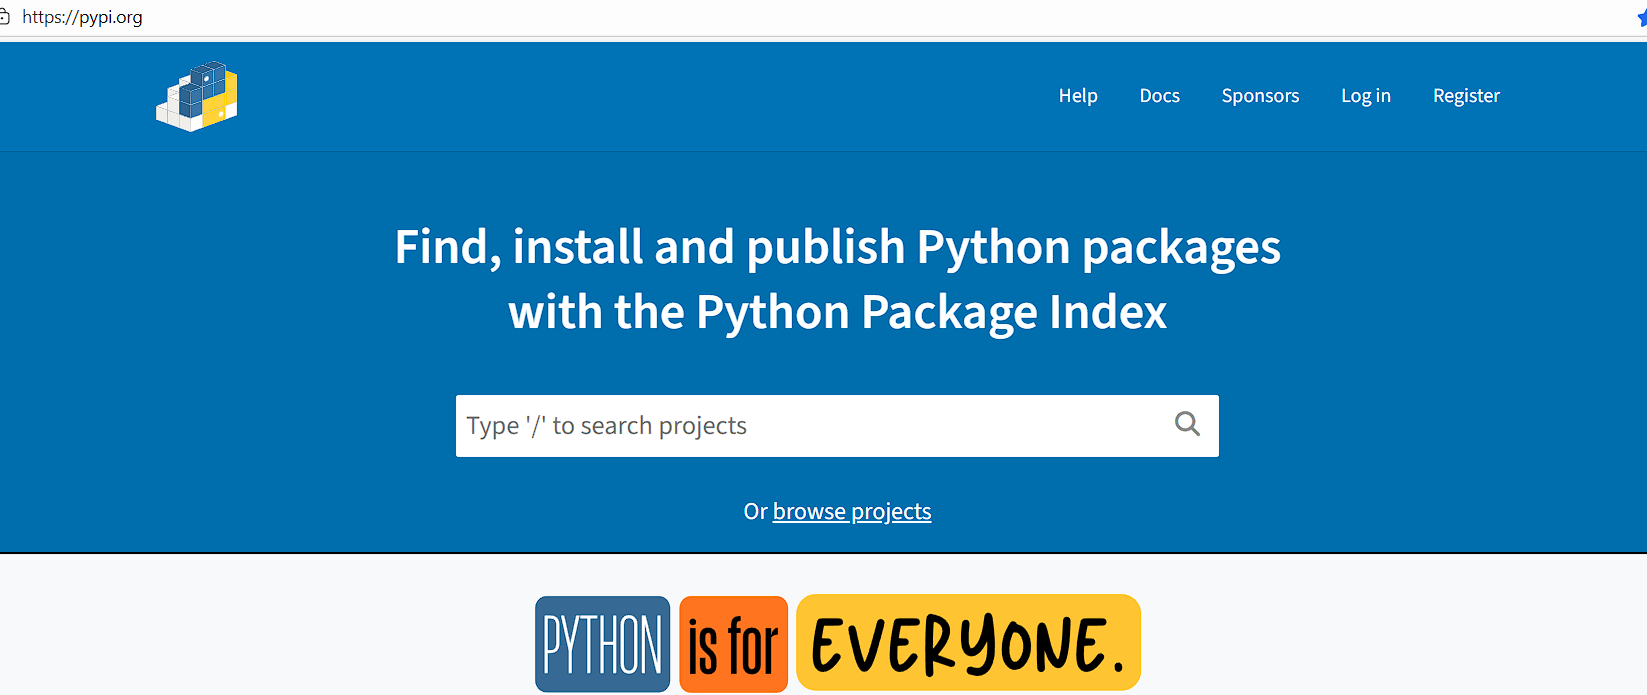The image size is (1647, 695).
Task: Click the site info icon beside the URL
Action: [x=4, y=17]
